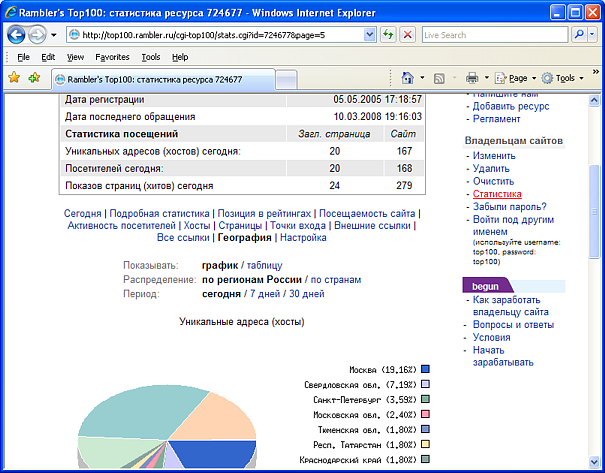Expand the address bar history dropdown
This screenshot has height=473, width=605.
click(x=369, y=35)
